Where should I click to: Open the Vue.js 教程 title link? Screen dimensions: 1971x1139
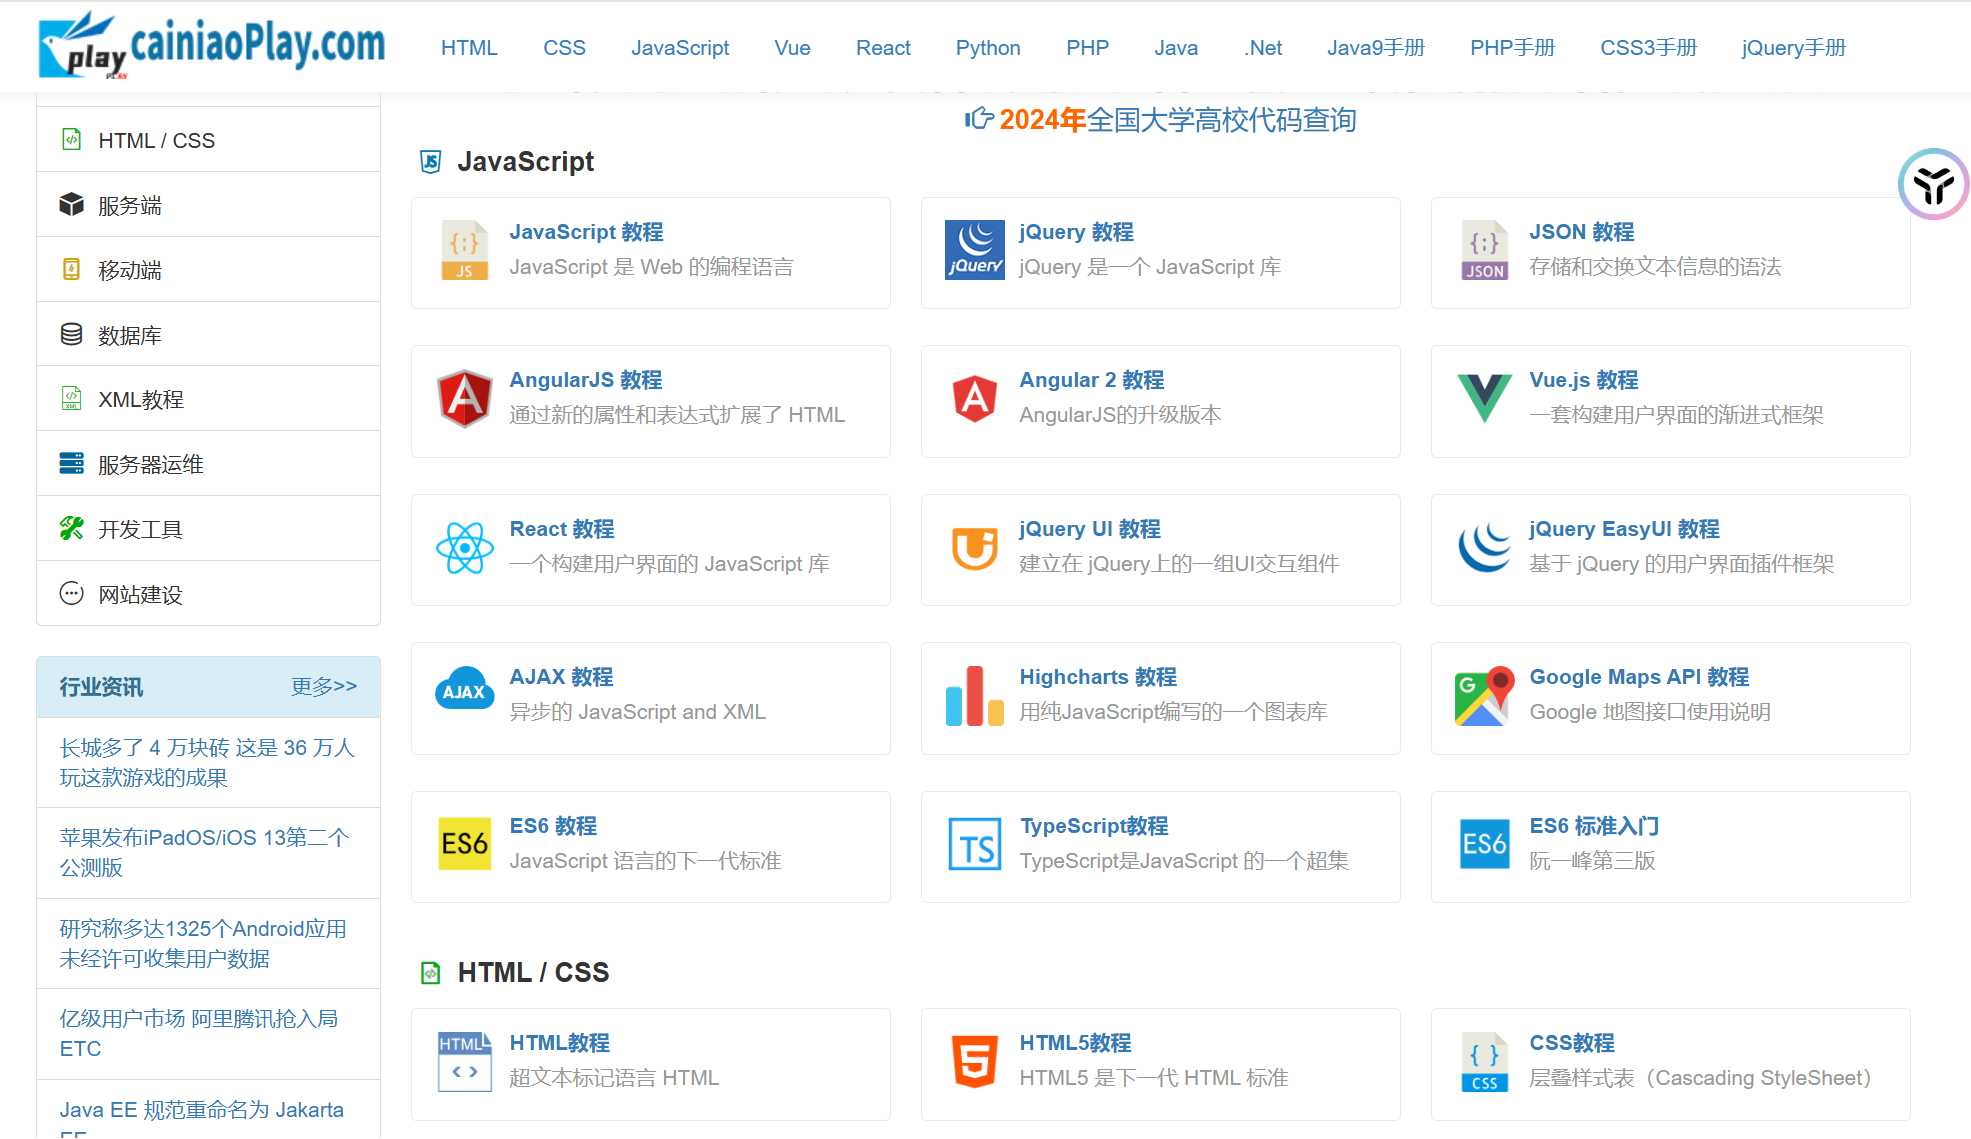[1583, 380]
